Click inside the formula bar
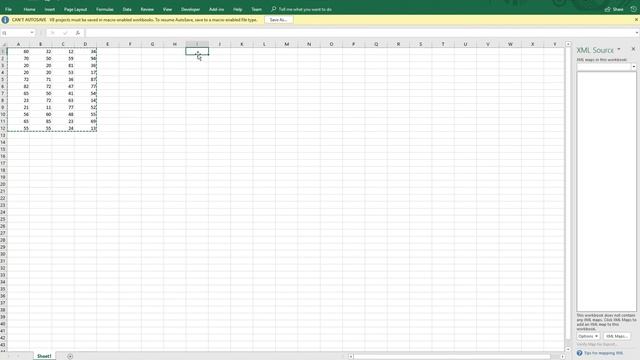640x360 pixels. pyautogui.click(x=359, y=33)
